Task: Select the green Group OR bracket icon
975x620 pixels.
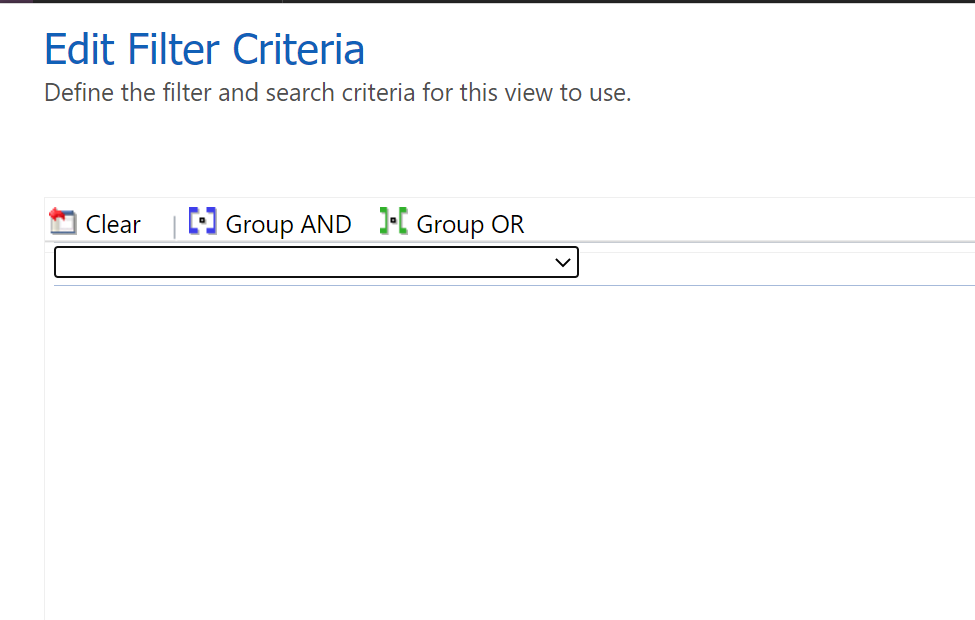Action: coord(394,221)
